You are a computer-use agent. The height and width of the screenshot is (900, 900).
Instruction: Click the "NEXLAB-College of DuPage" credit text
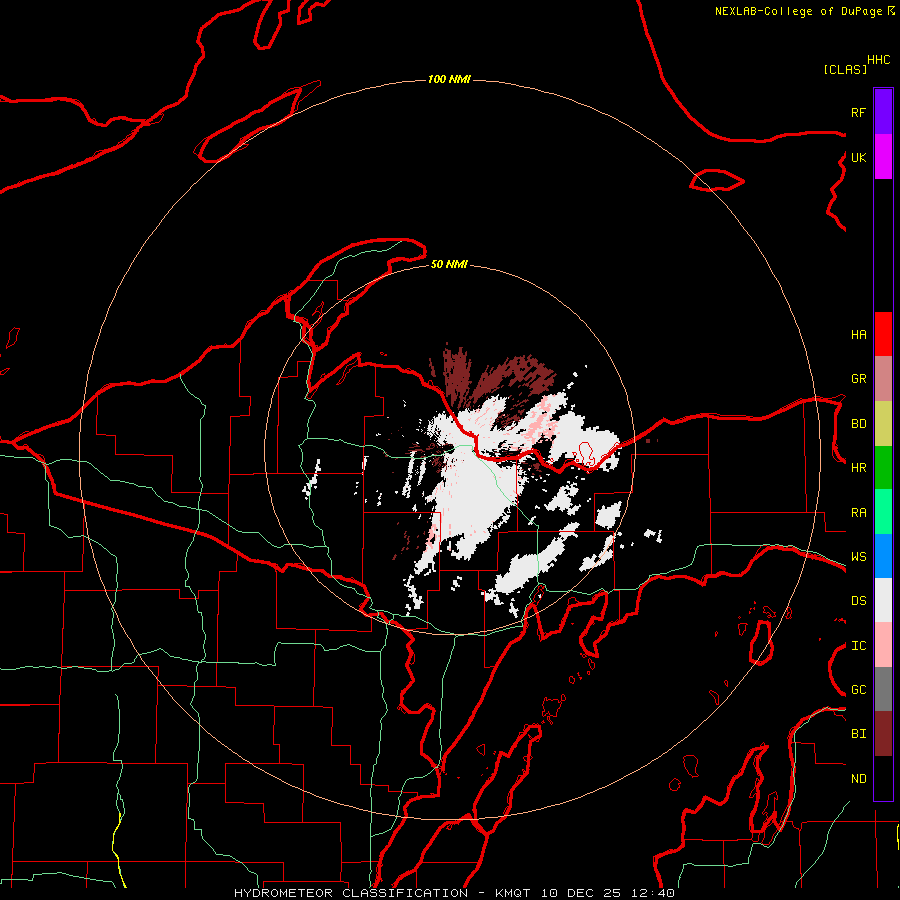pos(800,11)
